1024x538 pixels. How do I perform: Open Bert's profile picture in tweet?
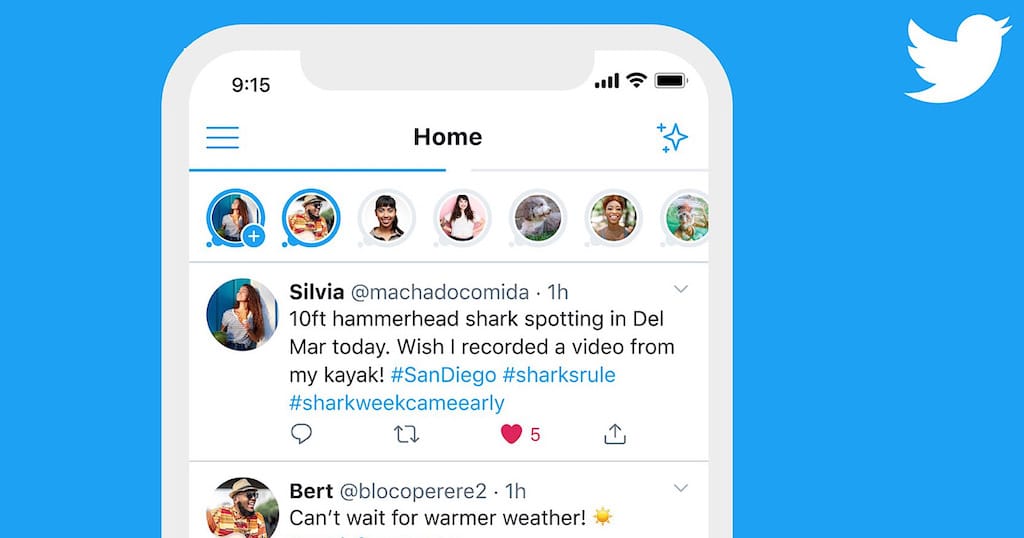[242, 508]
